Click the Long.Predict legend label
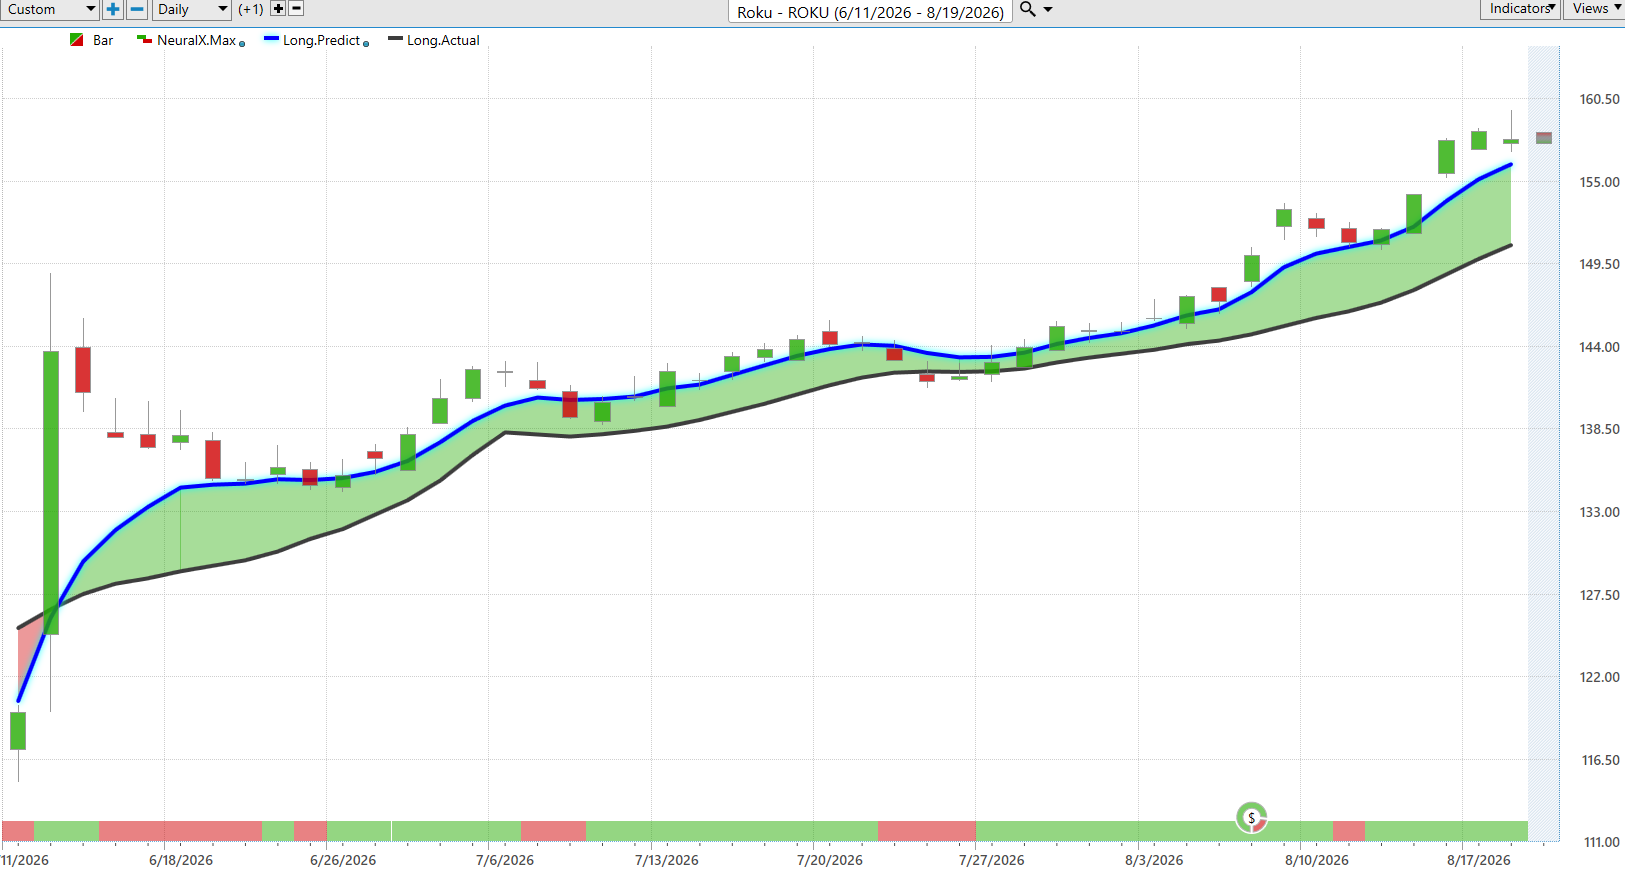Viewport: 1625px width, 875px height. (321, 40)
